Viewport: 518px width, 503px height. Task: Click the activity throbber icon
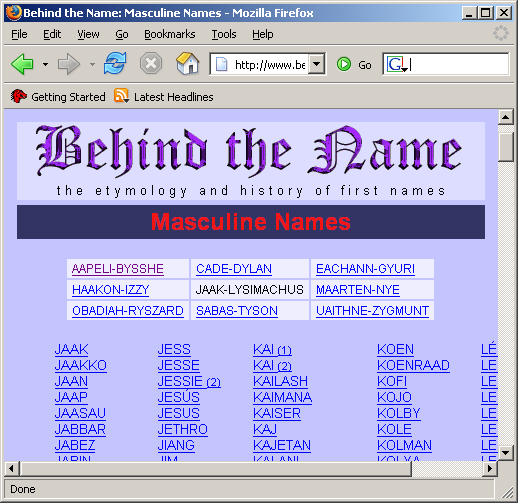pos(501,33)
